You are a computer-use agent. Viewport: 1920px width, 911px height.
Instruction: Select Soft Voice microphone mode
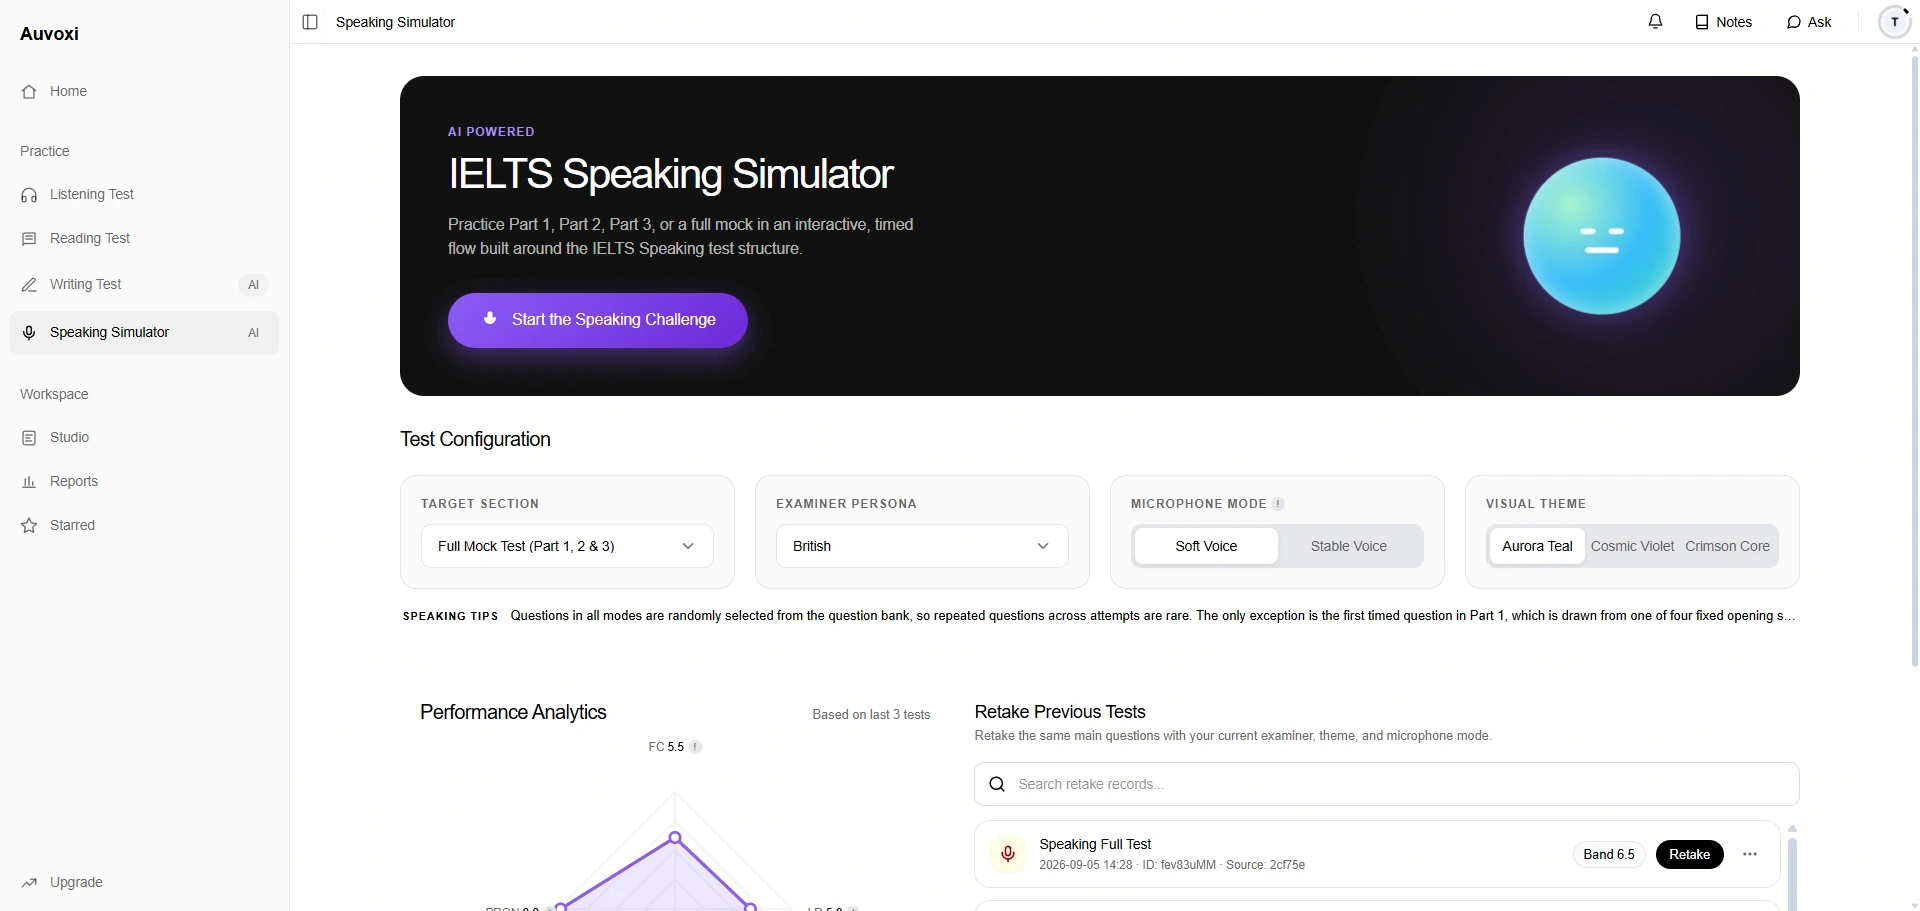(1207, 547)
